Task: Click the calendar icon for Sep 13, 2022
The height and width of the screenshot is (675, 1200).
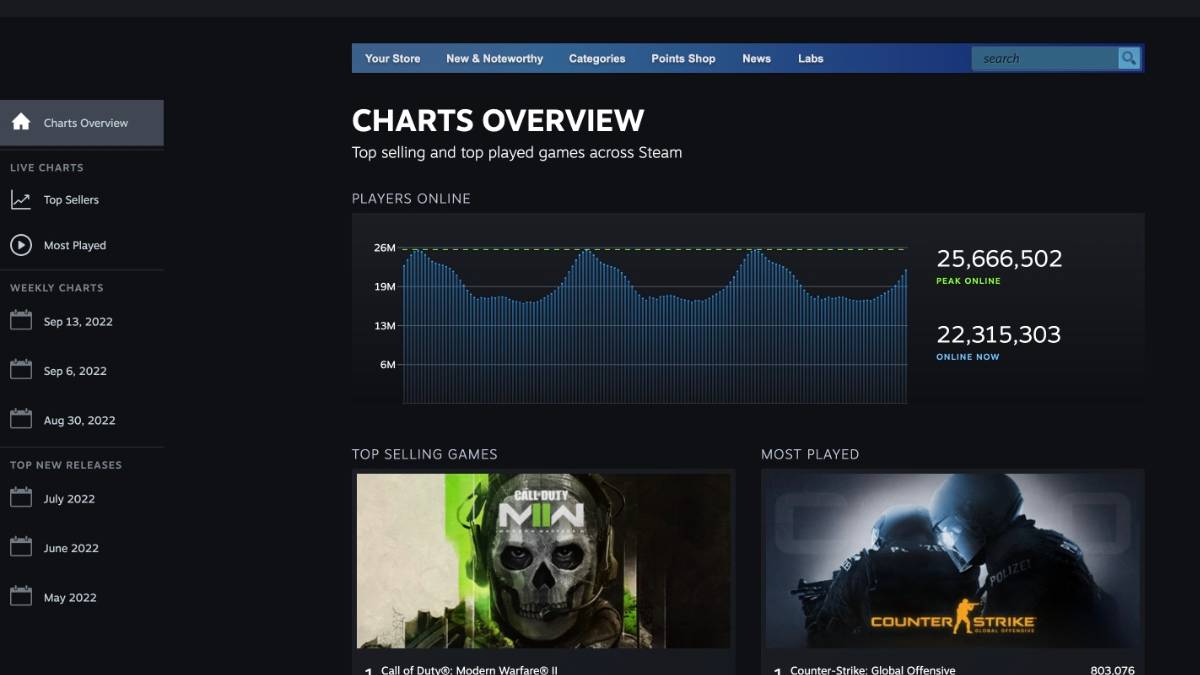Action: (x=21, y=321)
